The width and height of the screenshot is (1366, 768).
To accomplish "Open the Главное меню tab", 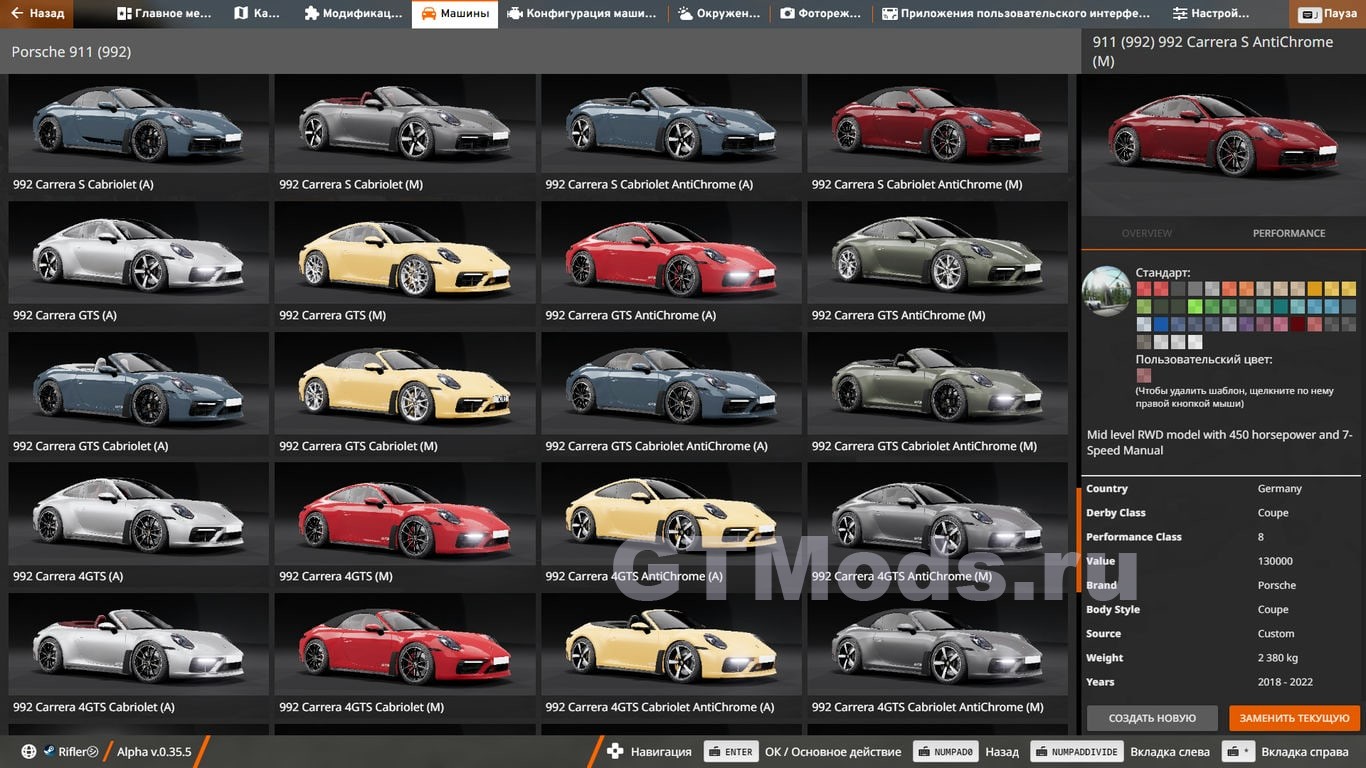I will coord(164,14).
